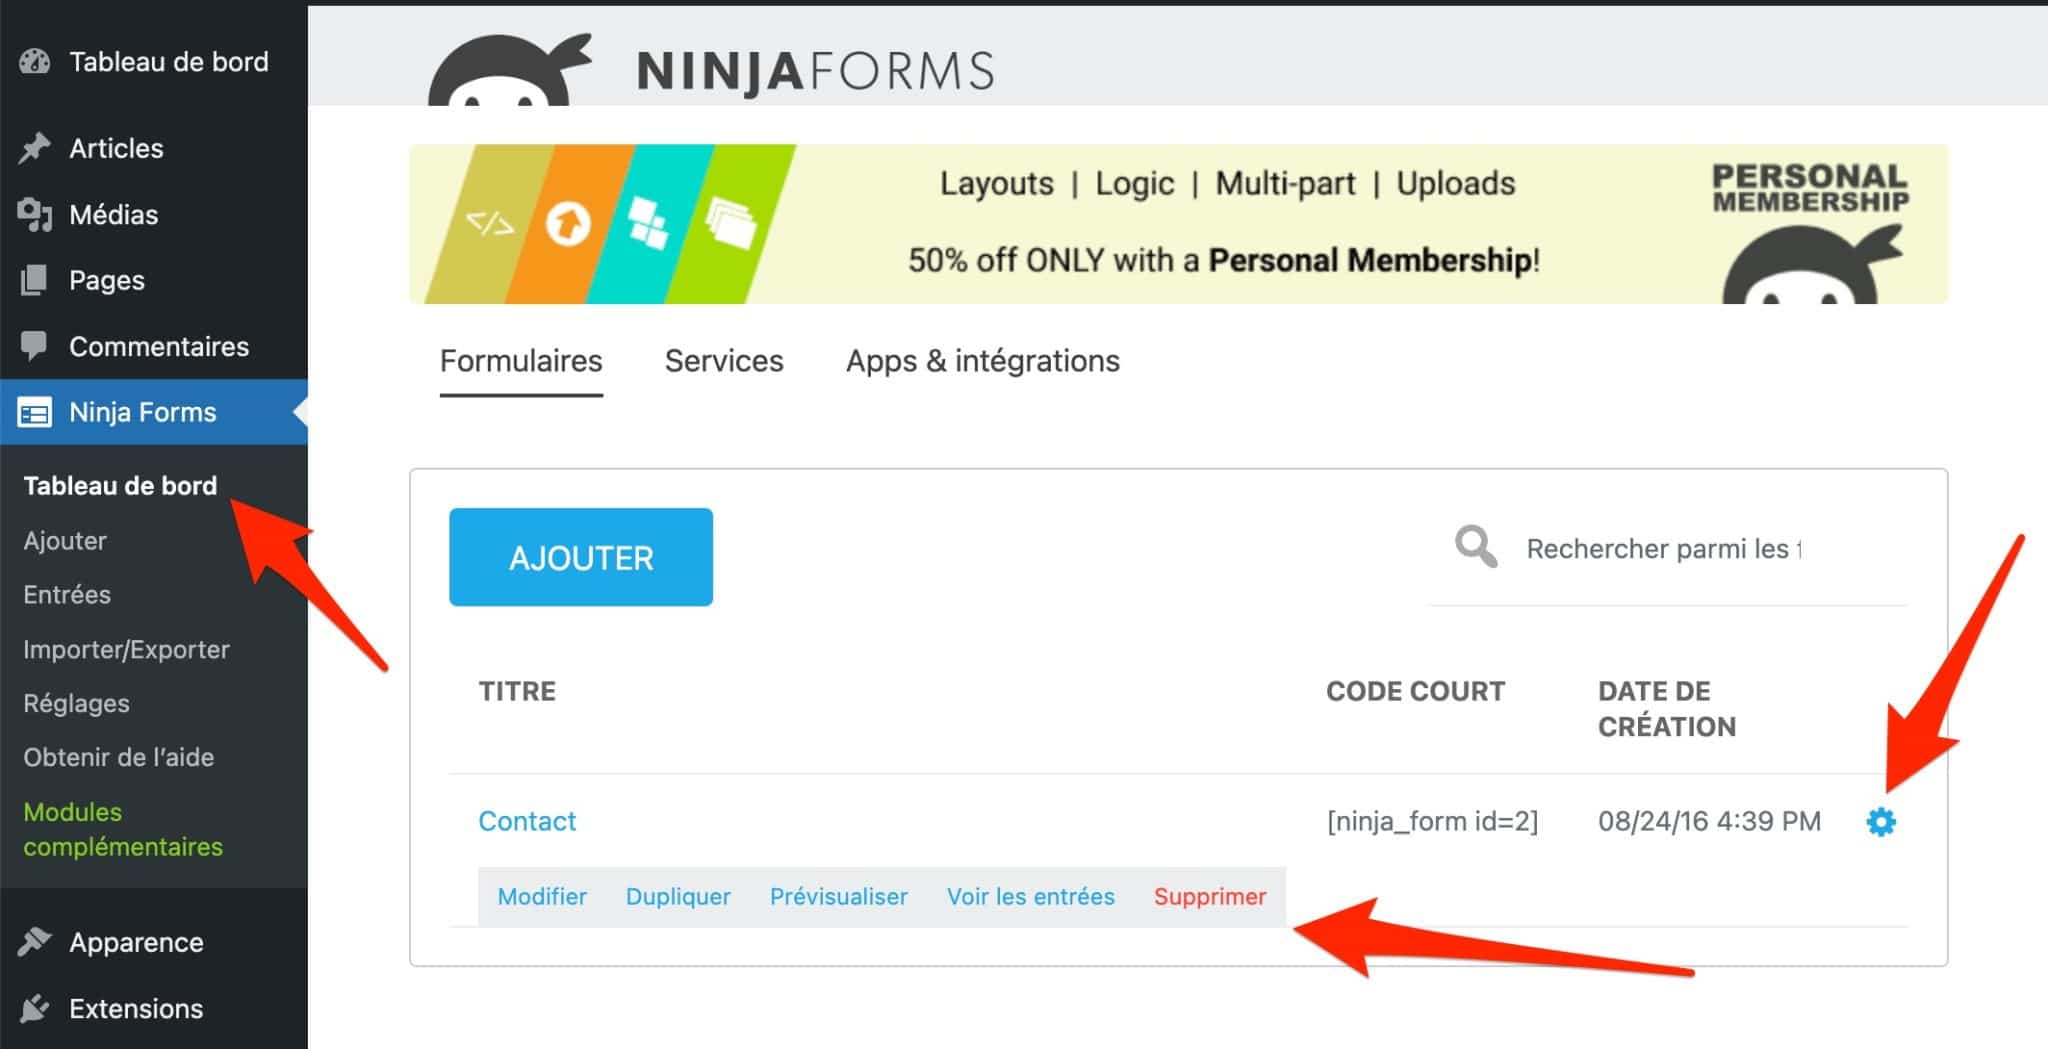
Task: Open Réglages submenu item
Action: point(76,704)
